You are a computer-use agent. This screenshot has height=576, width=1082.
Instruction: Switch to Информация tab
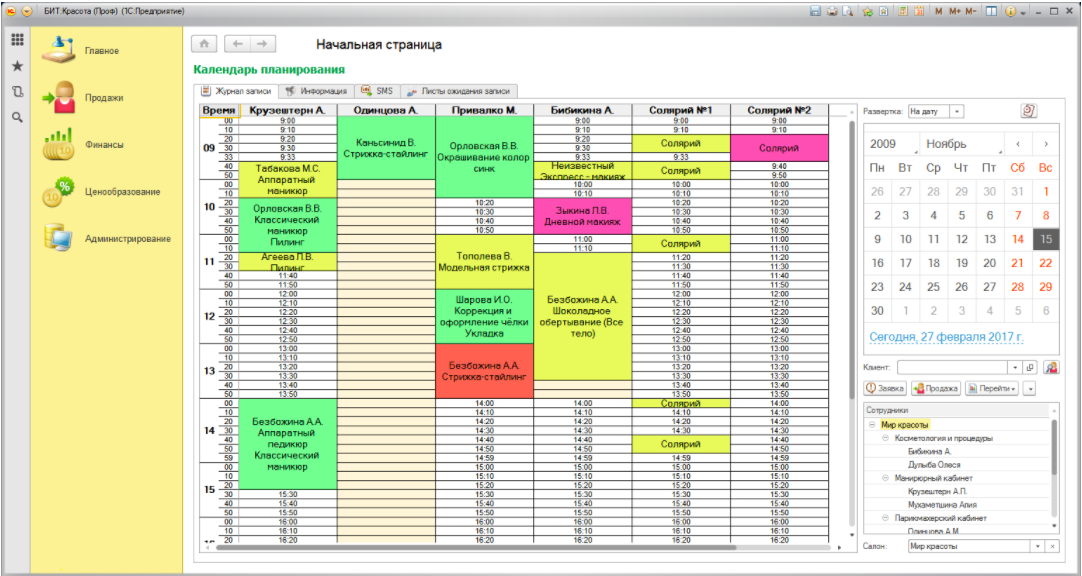(x=317, y=91)
